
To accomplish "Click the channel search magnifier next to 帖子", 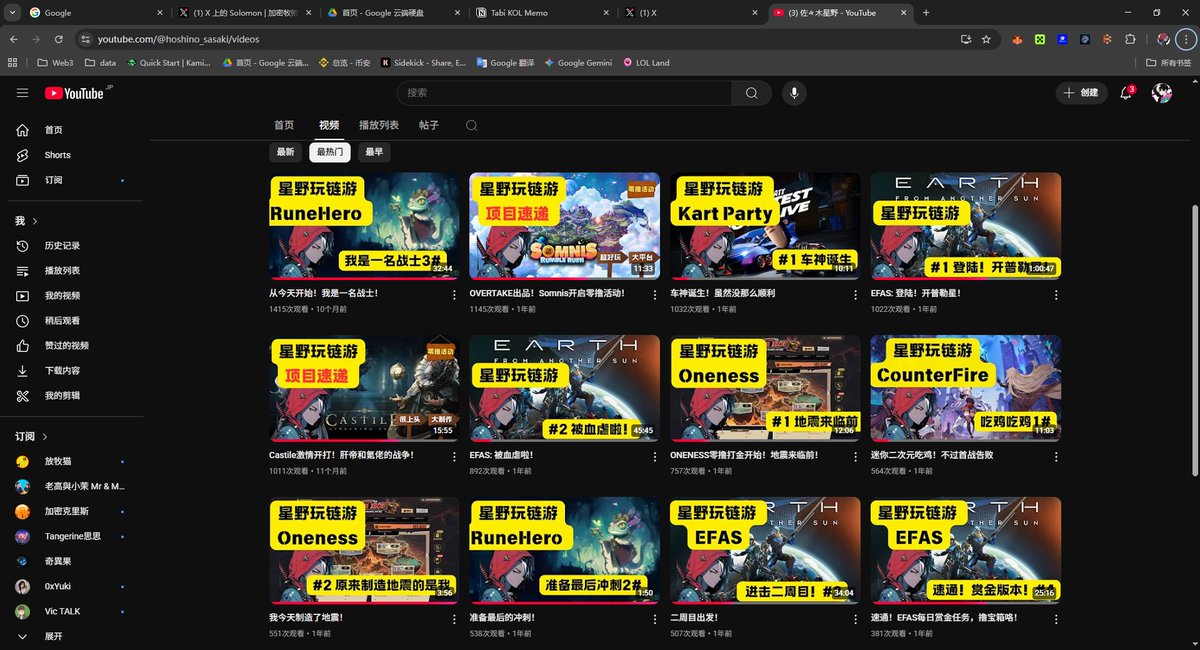I will click(x=472, y=126).
